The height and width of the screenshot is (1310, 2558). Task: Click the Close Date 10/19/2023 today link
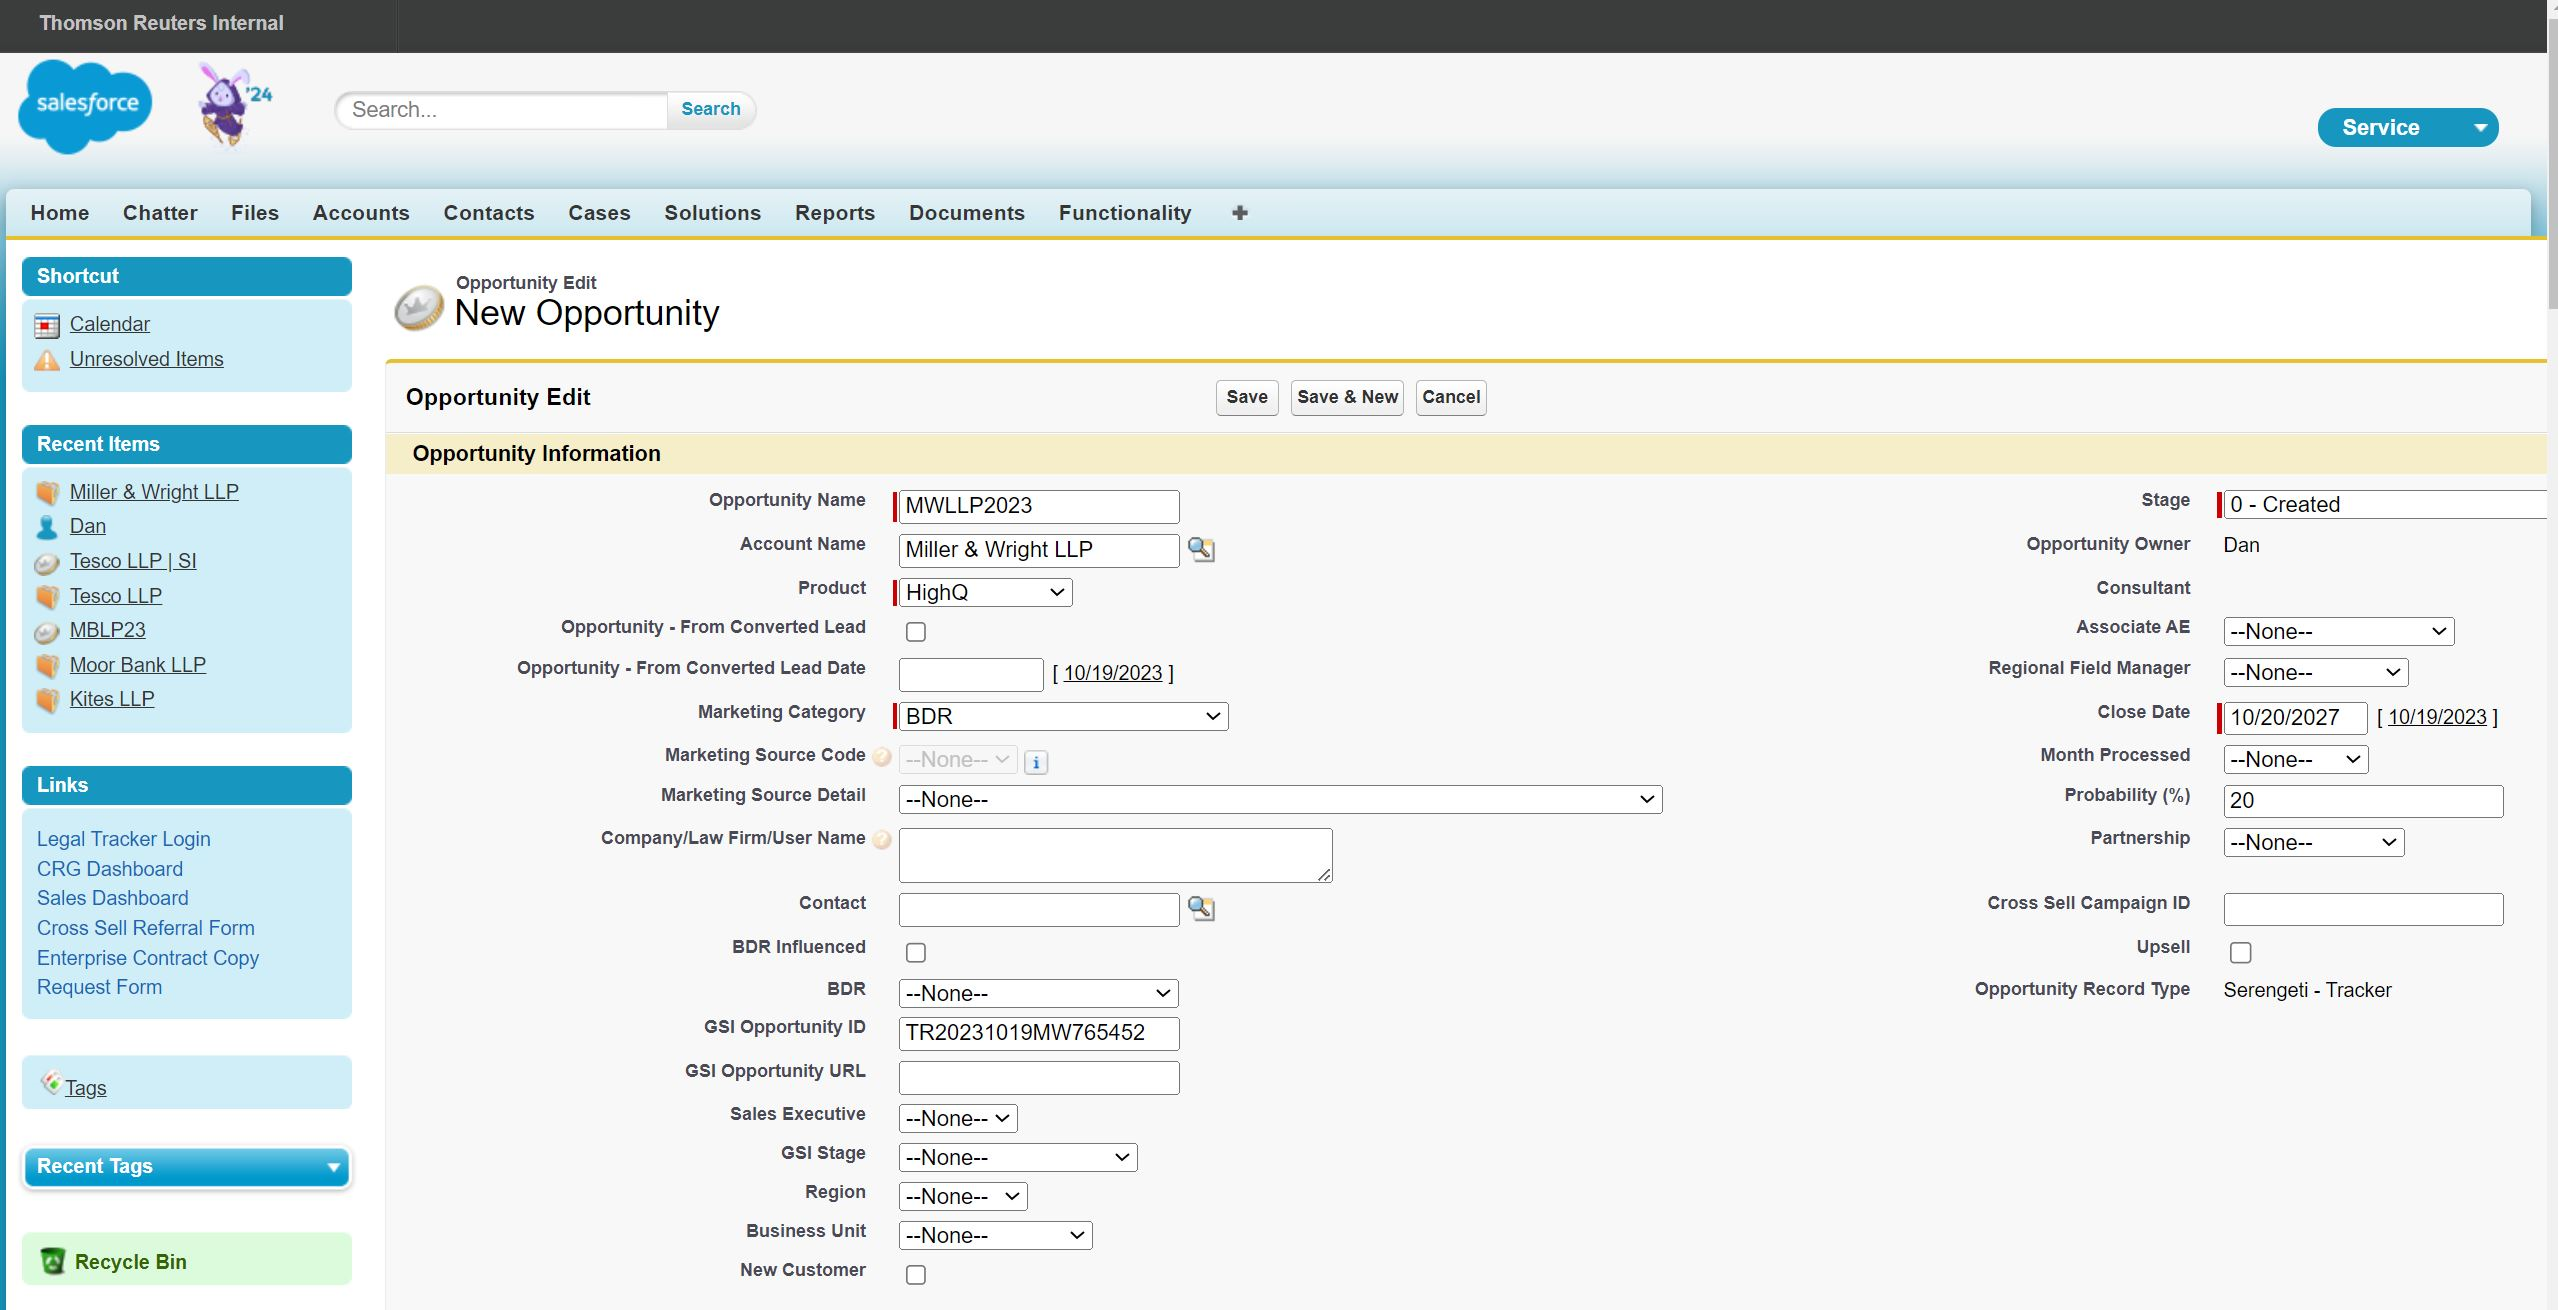pos(2437,717)
